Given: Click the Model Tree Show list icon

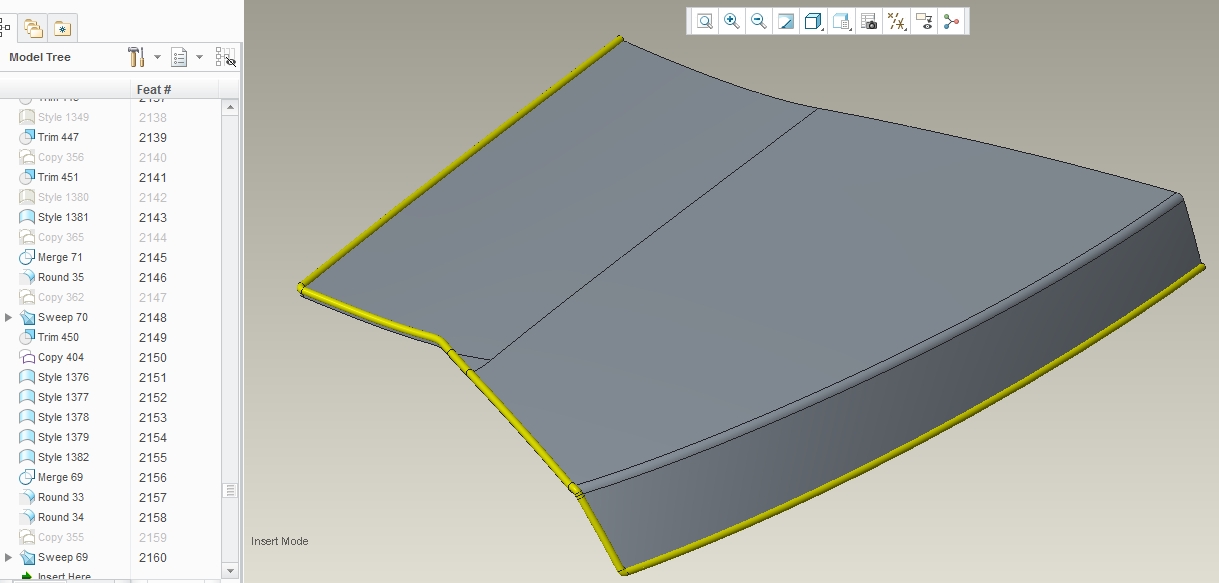Looking at the screenshot, I should pos(180,57).
